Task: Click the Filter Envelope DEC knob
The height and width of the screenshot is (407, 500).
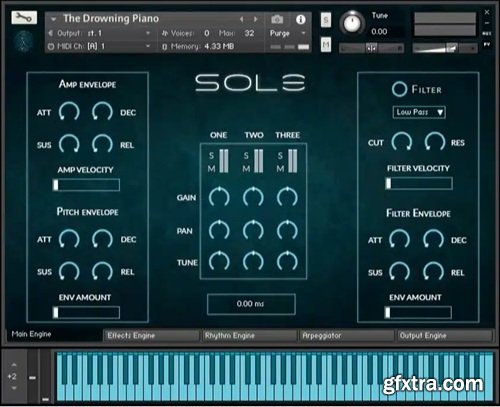Action: click(433, 239)
